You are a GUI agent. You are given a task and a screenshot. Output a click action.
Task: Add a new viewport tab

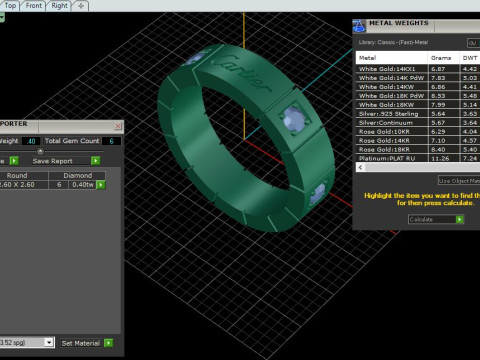(81, 6)
